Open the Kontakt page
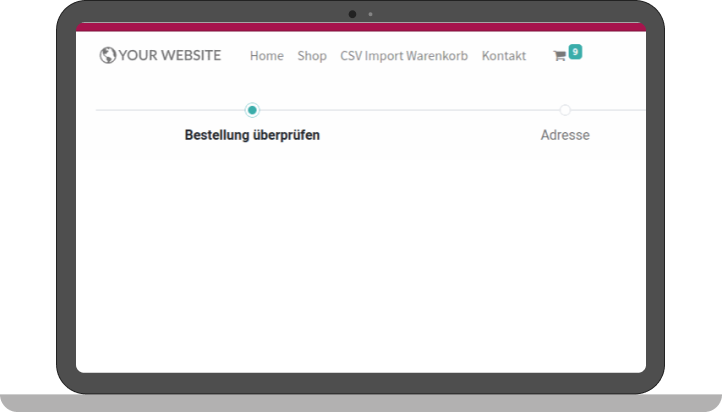The image size is (722, 412). (504, 56)
